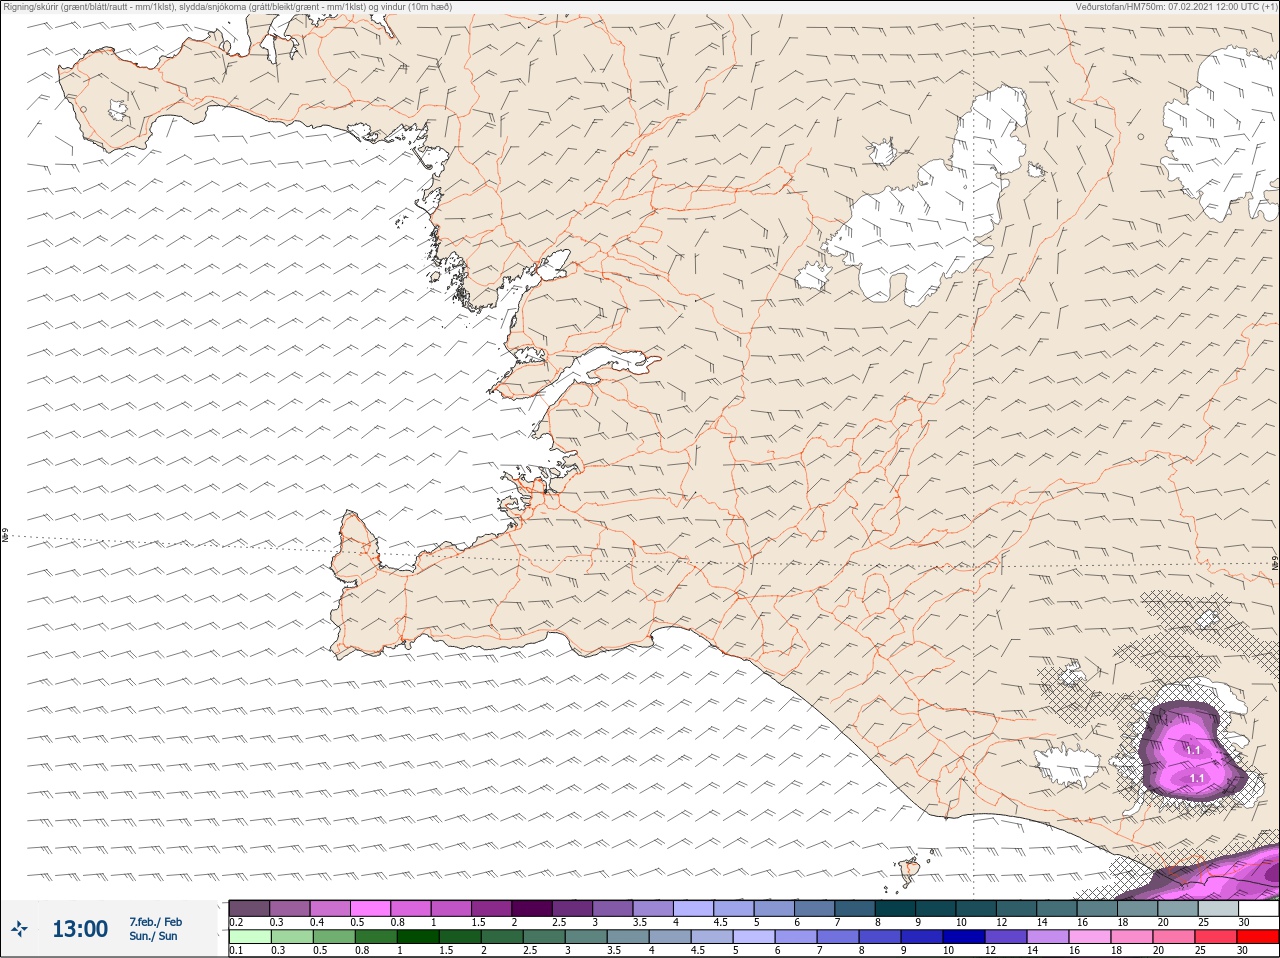The height and width of the screenshot is (958, 1280).
Task: Click the small island off the south coast
Action: tap(910, 872)
